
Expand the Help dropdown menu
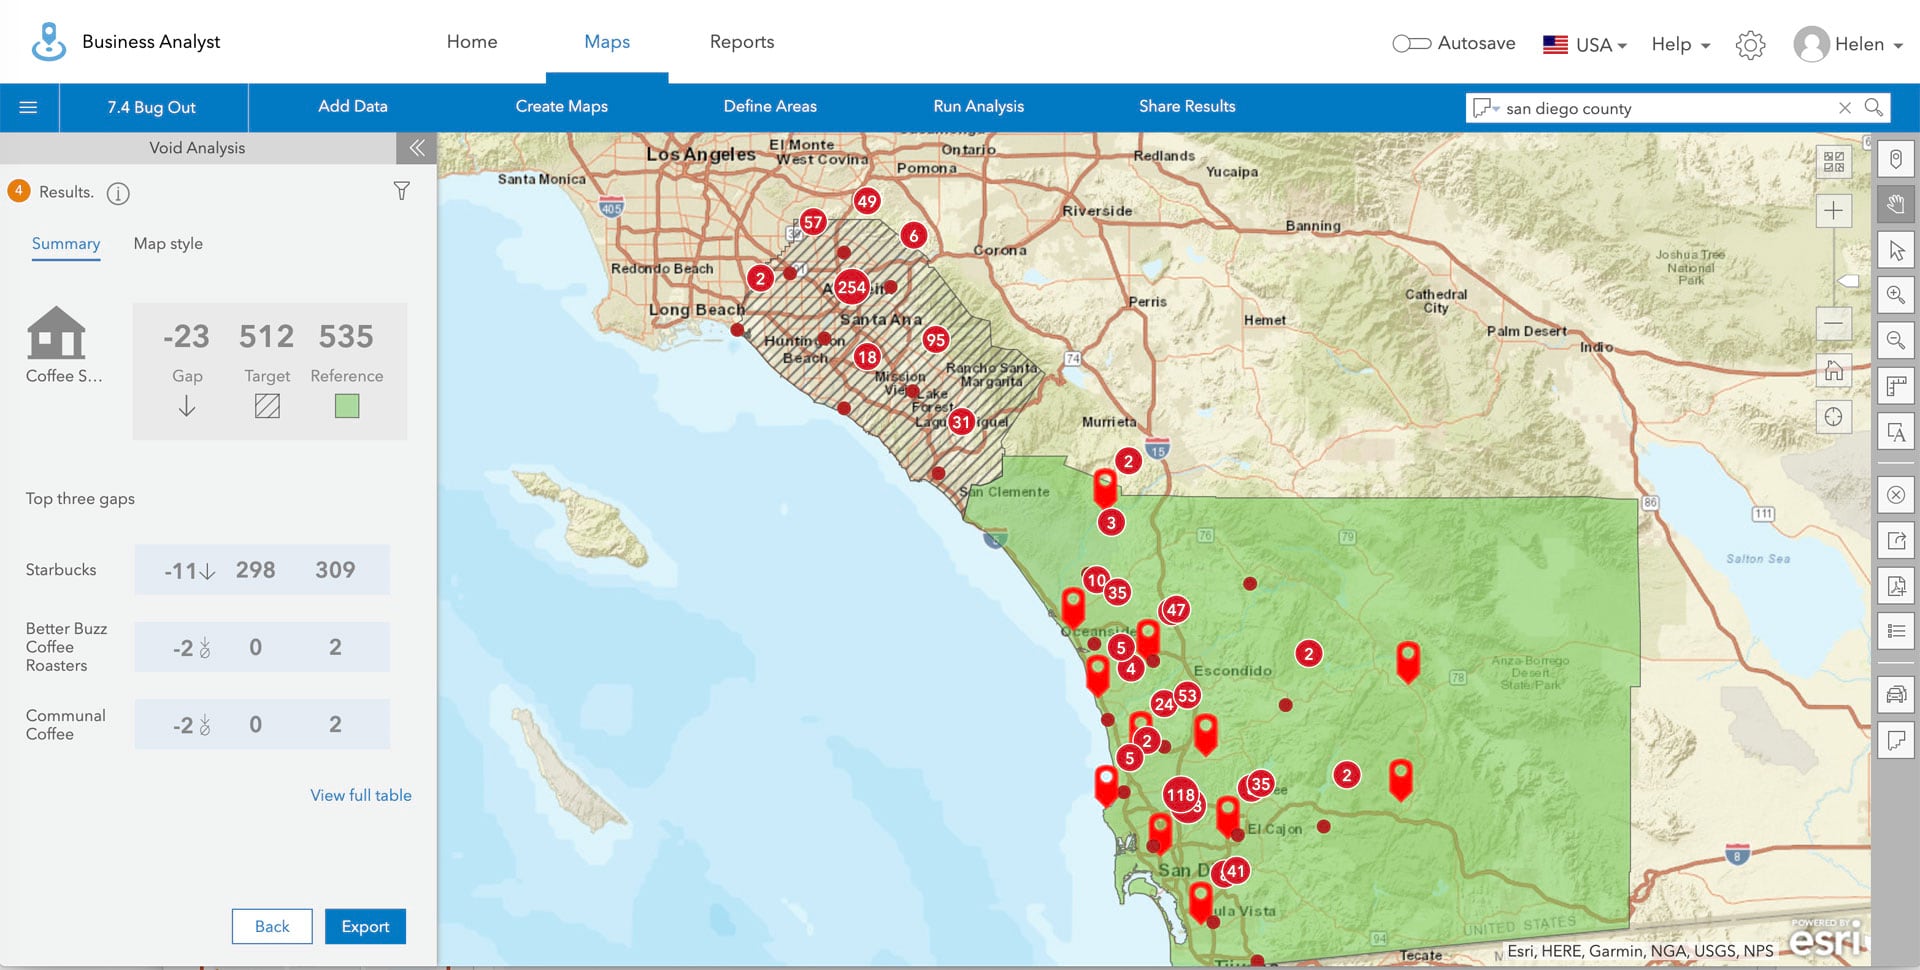click(x=1681, y=45)
